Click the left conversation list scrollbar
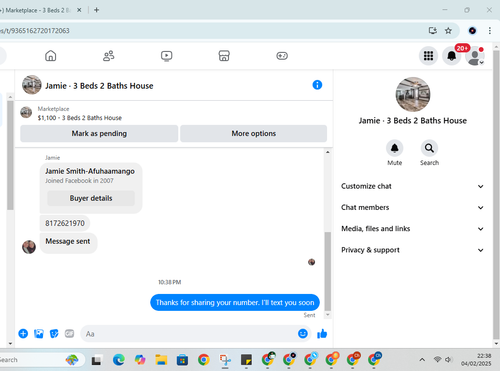This screenshot has height=371, width=500. 10,155
